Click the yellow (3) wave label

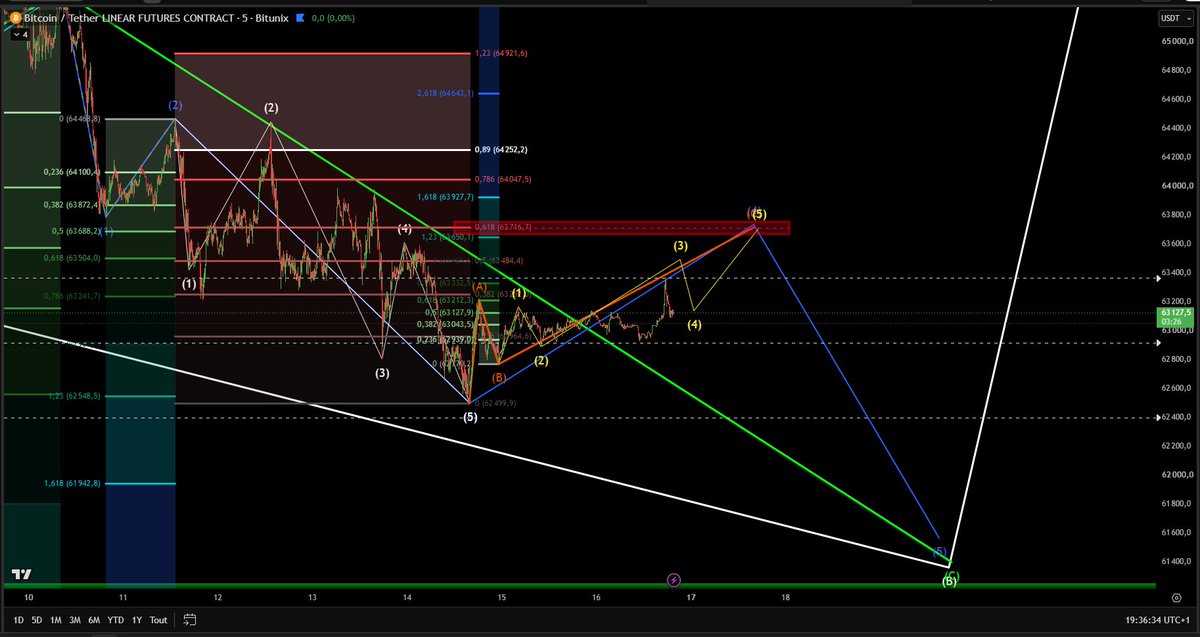tap(680, 245)
